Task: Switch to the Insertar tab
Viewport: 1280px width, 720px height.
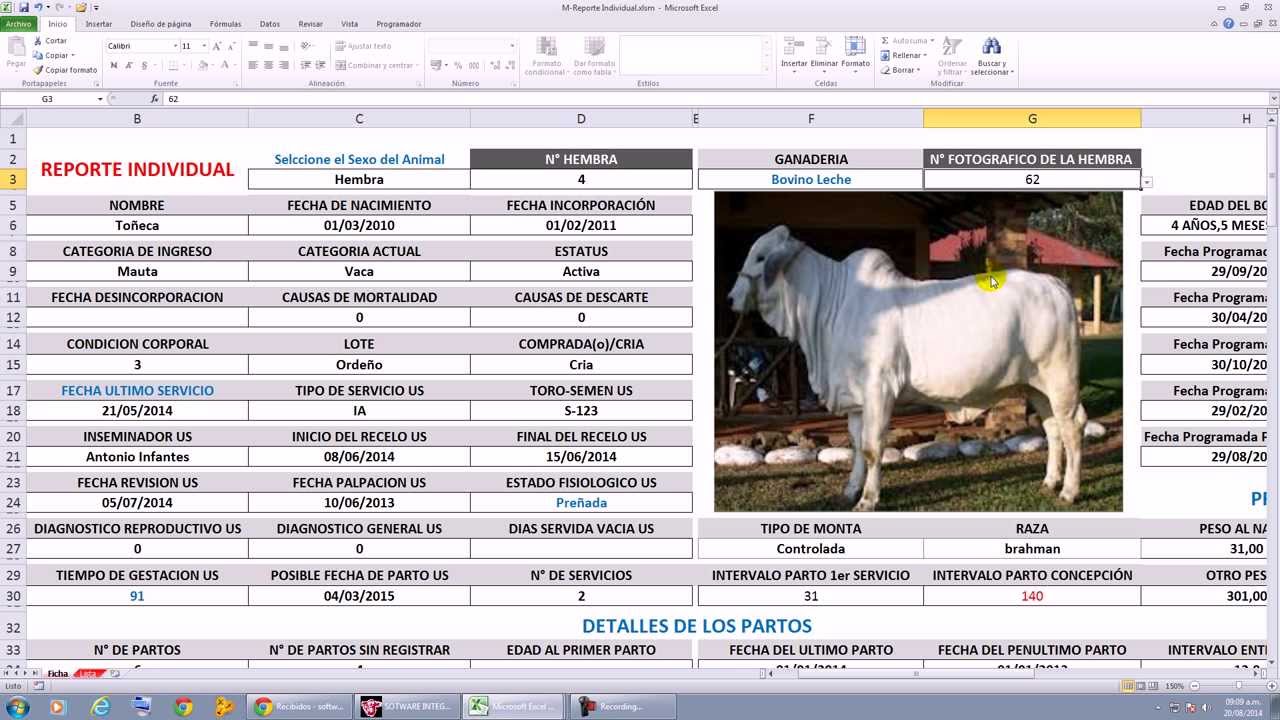Action: click(99, 23)
